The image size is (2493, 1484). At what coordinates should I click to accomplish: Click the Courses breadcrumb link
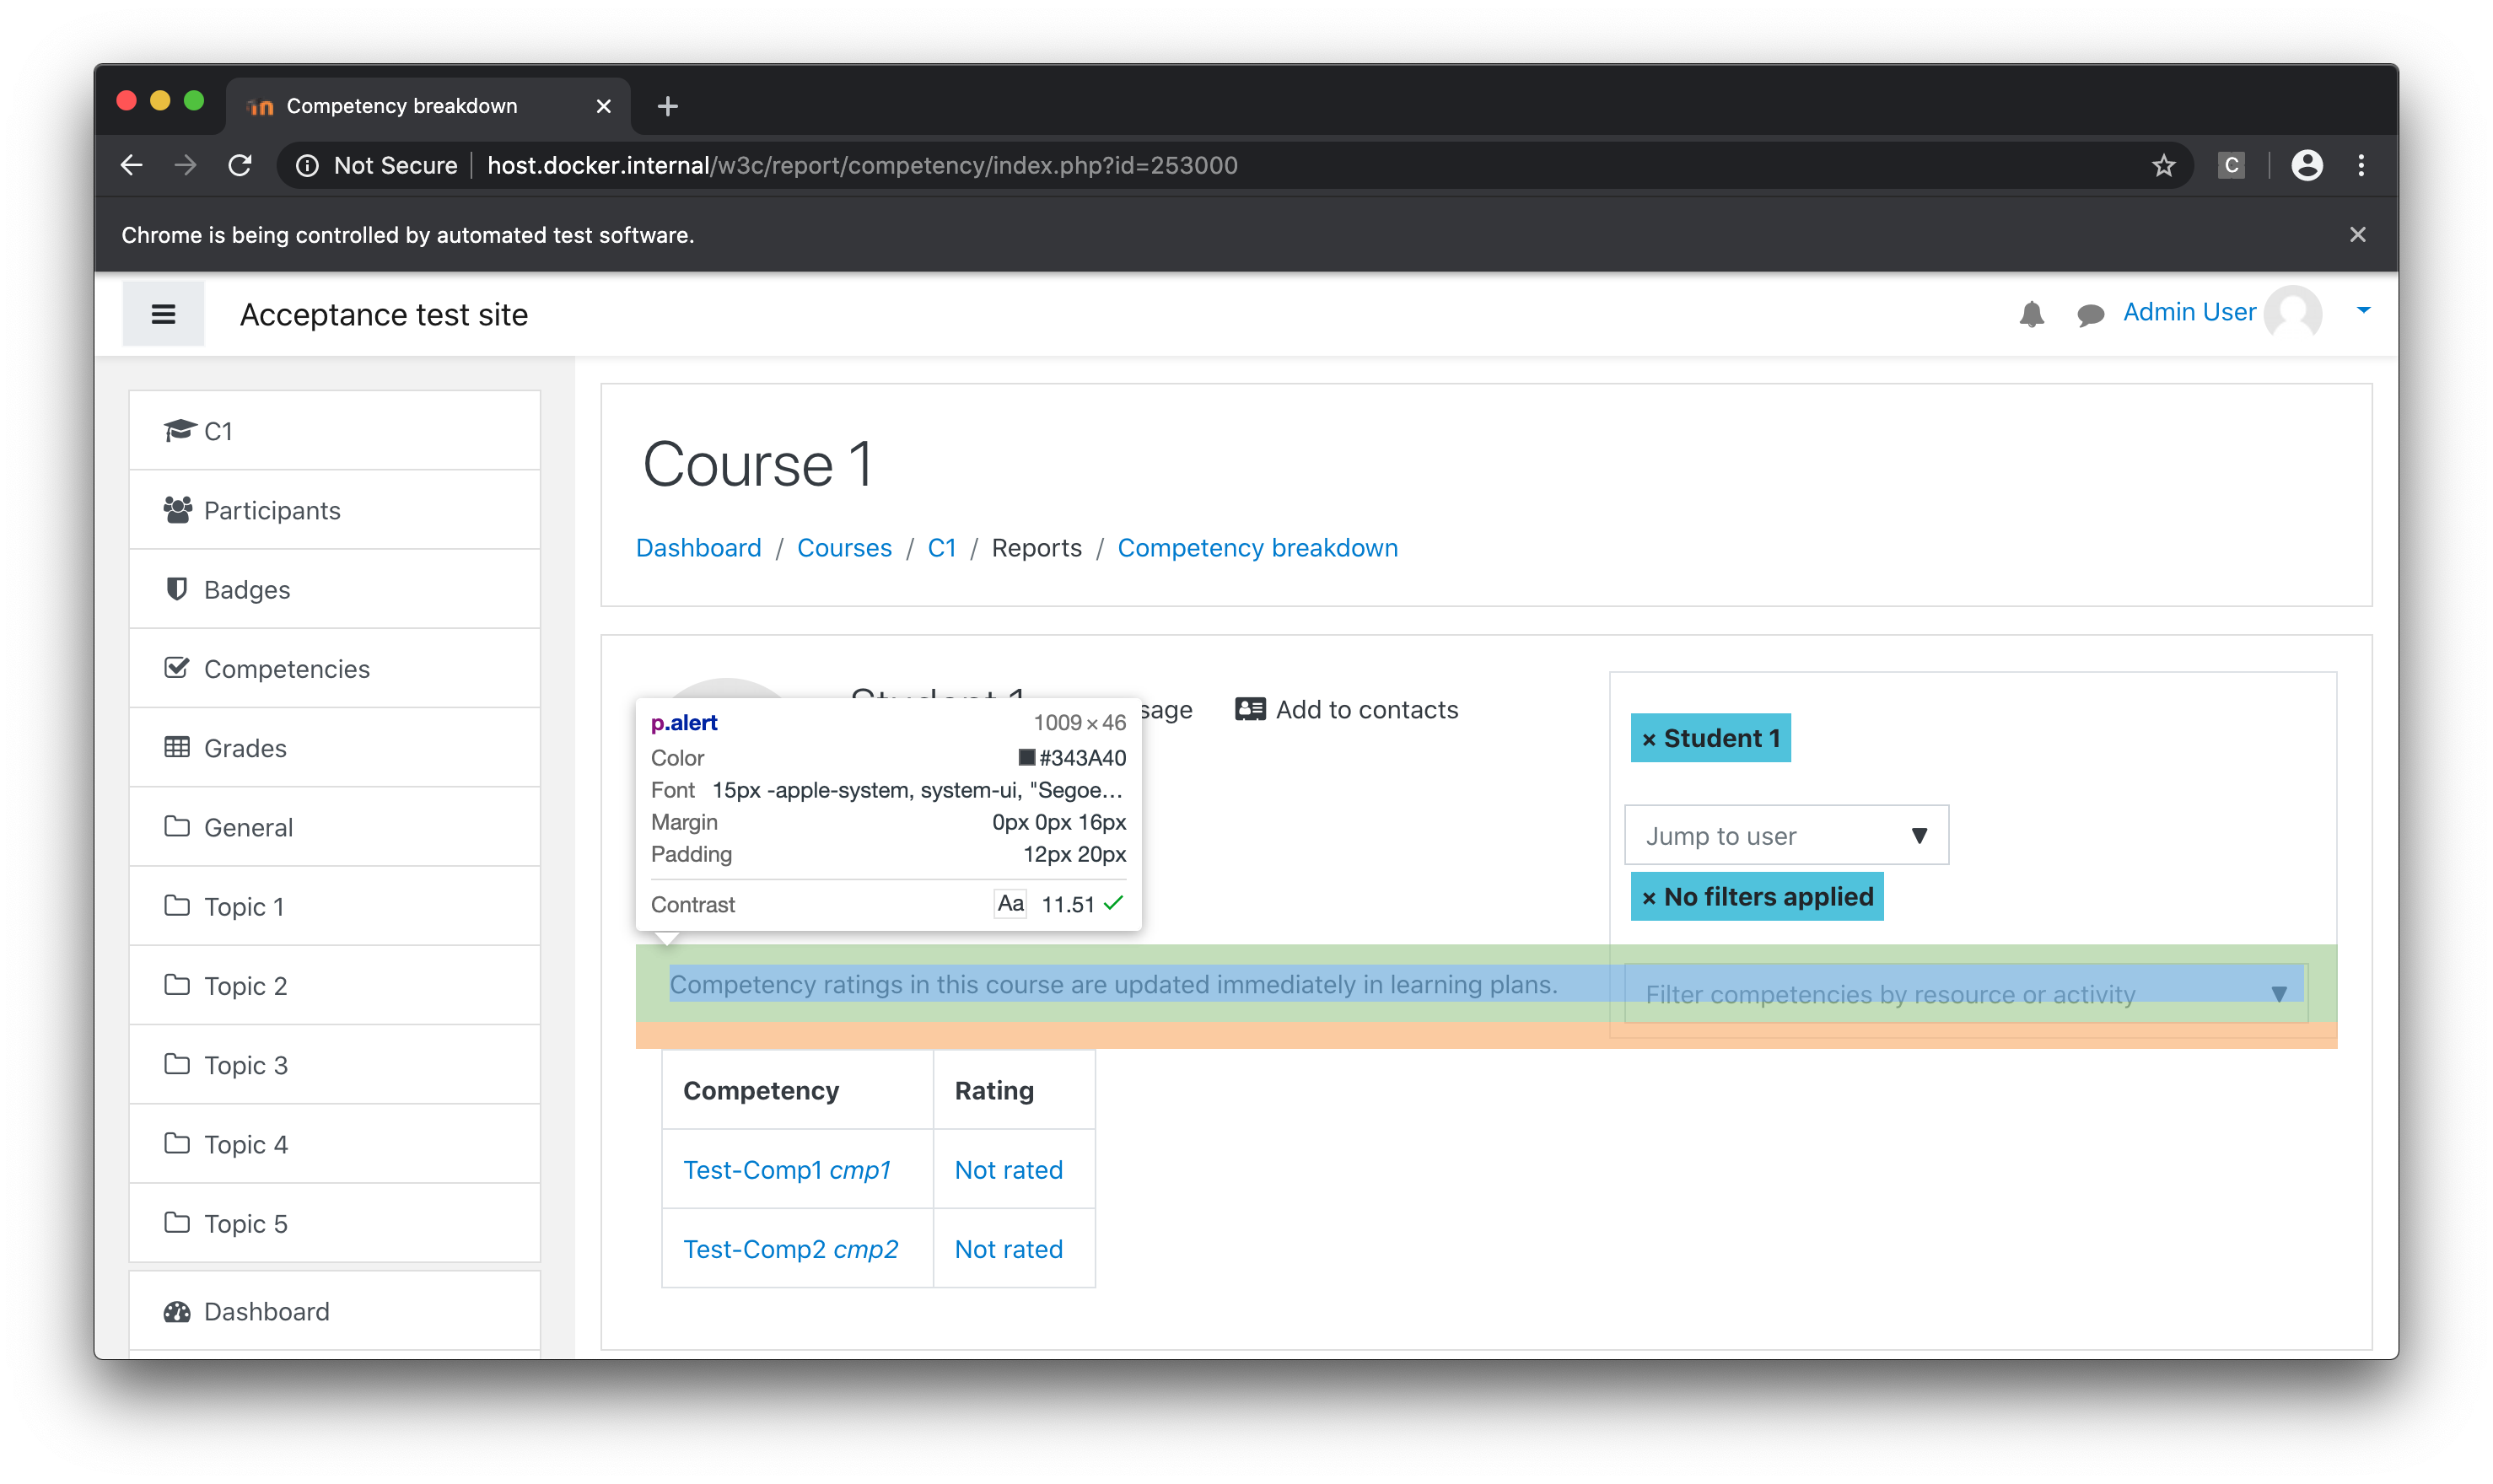[x=844, y=548]
